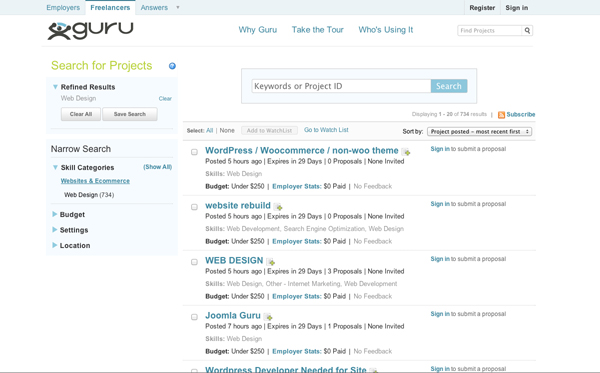
Task: Switch to the Freelancers tab
Action: coord(110,8)
